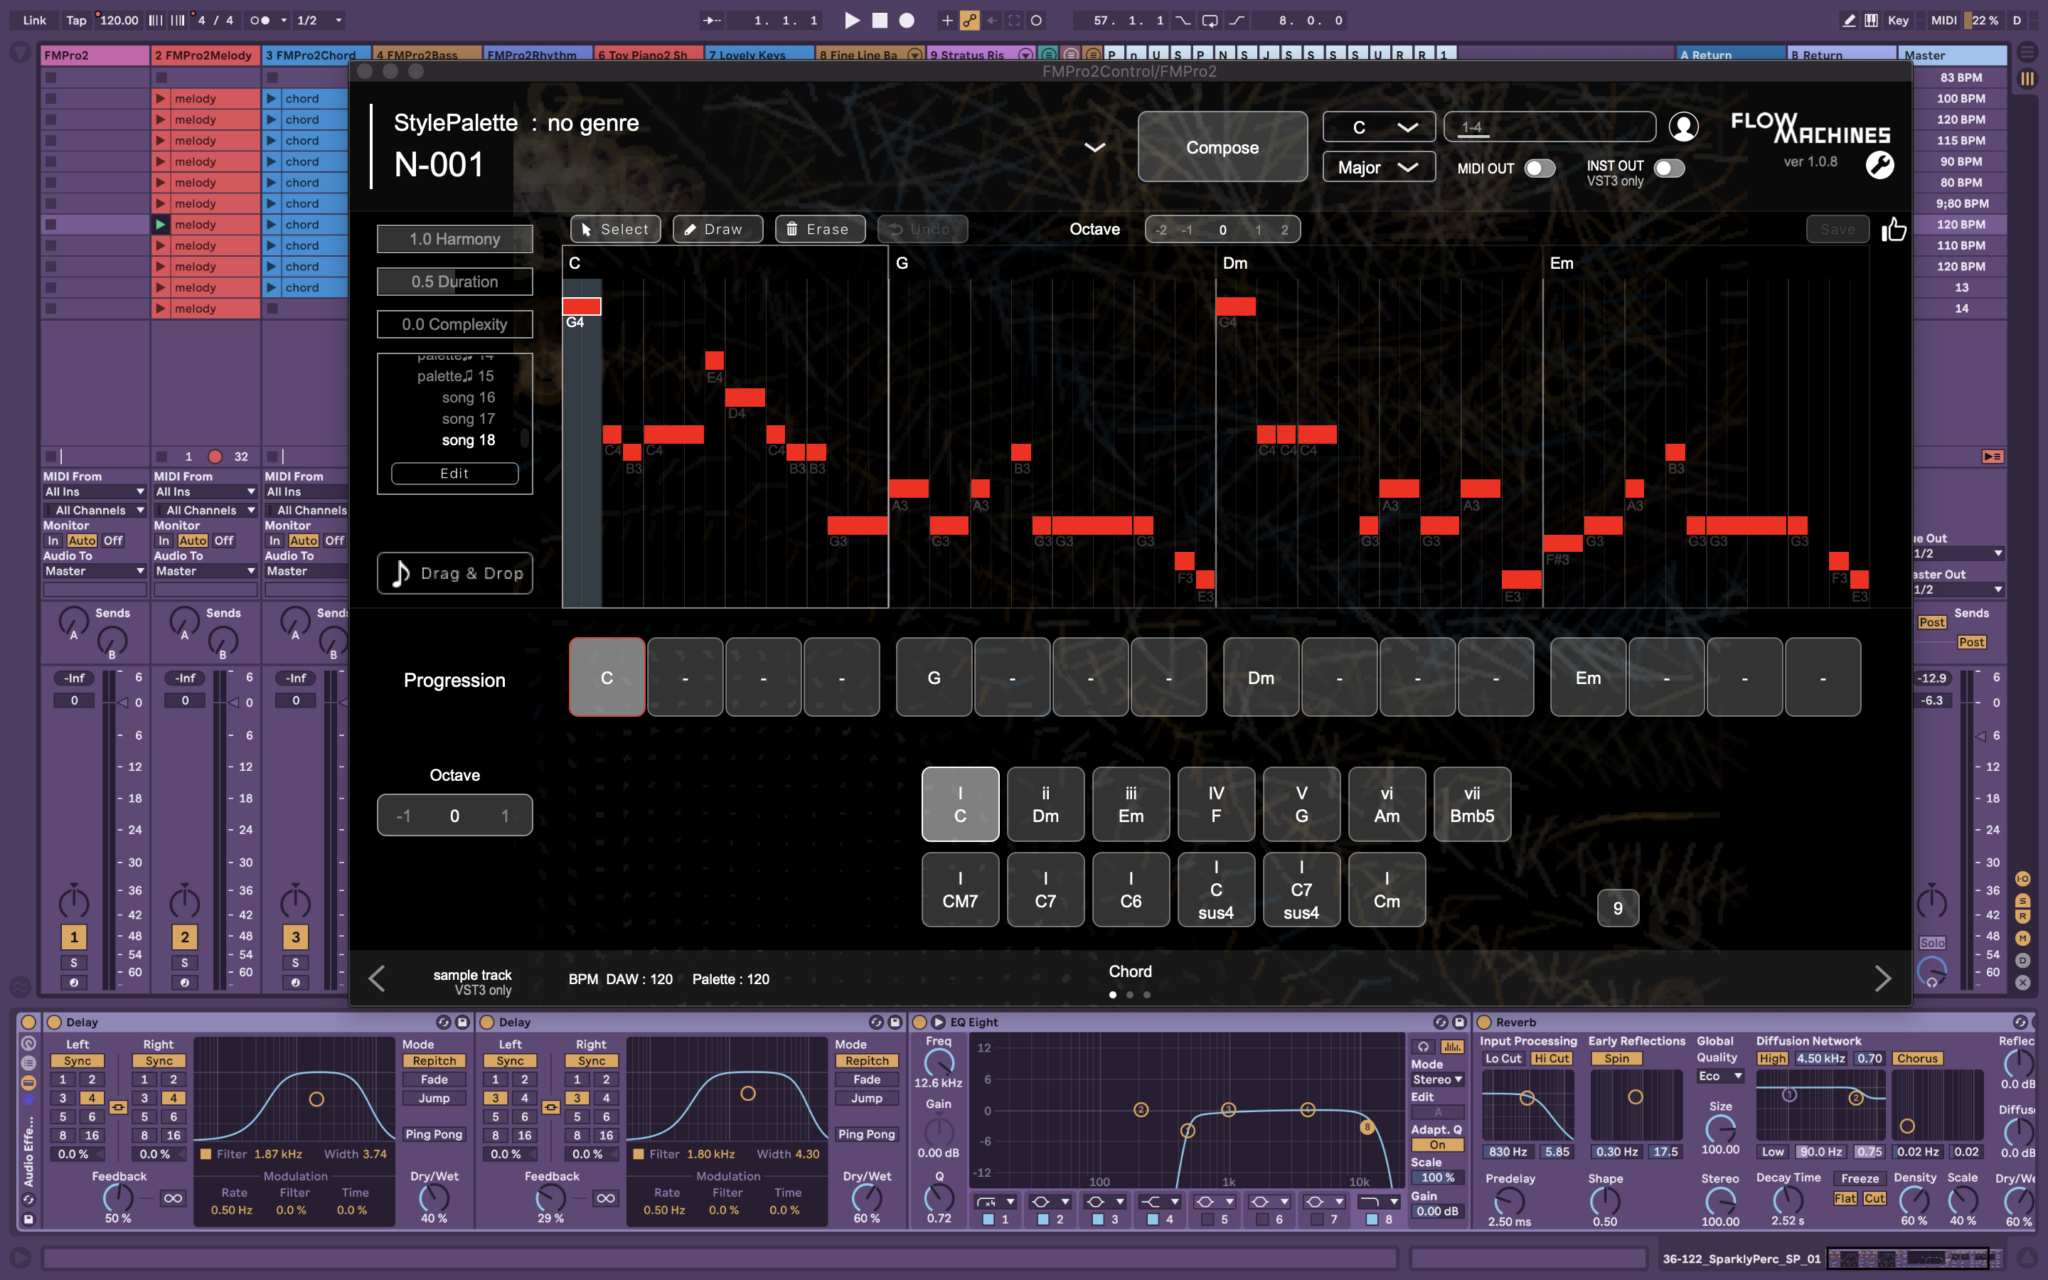The height and width of the screenshot is (1280, 2048).
Task: Toggle the second Delay device on/off
Action: click(x=487, y=1022)
